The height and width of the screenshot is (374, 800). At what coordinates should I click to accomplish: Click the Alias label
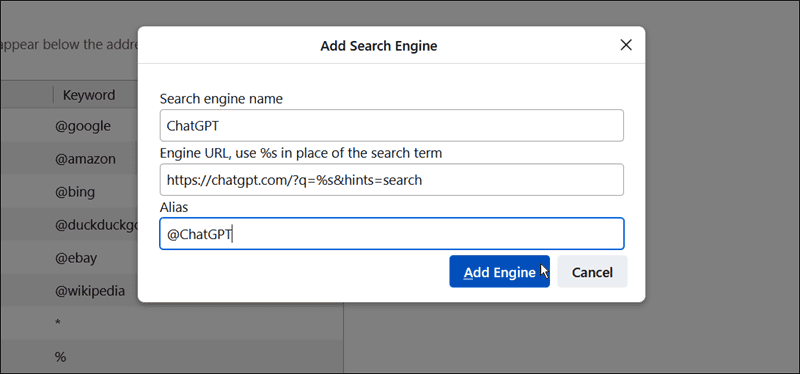click(174, 207)
